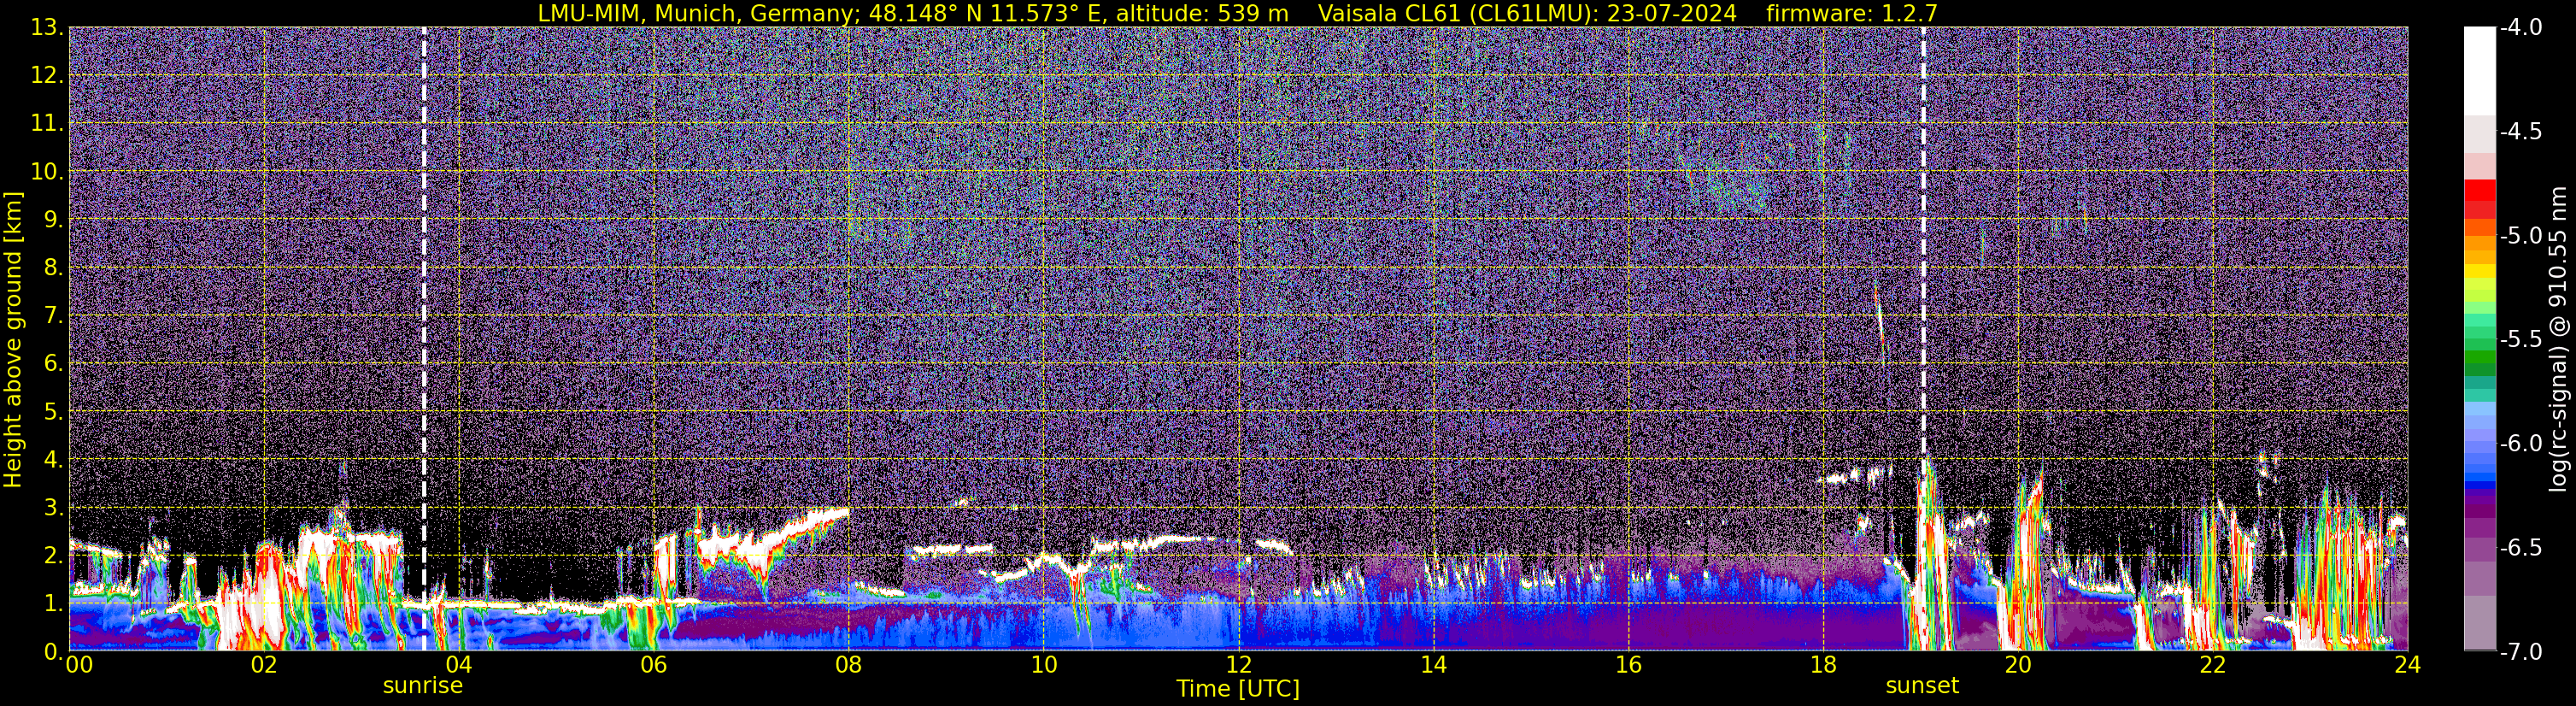This screenshot has height=706, width=2576.
Task: Click the '5.' height axis tick label
Action: click(x=54, y=411)
